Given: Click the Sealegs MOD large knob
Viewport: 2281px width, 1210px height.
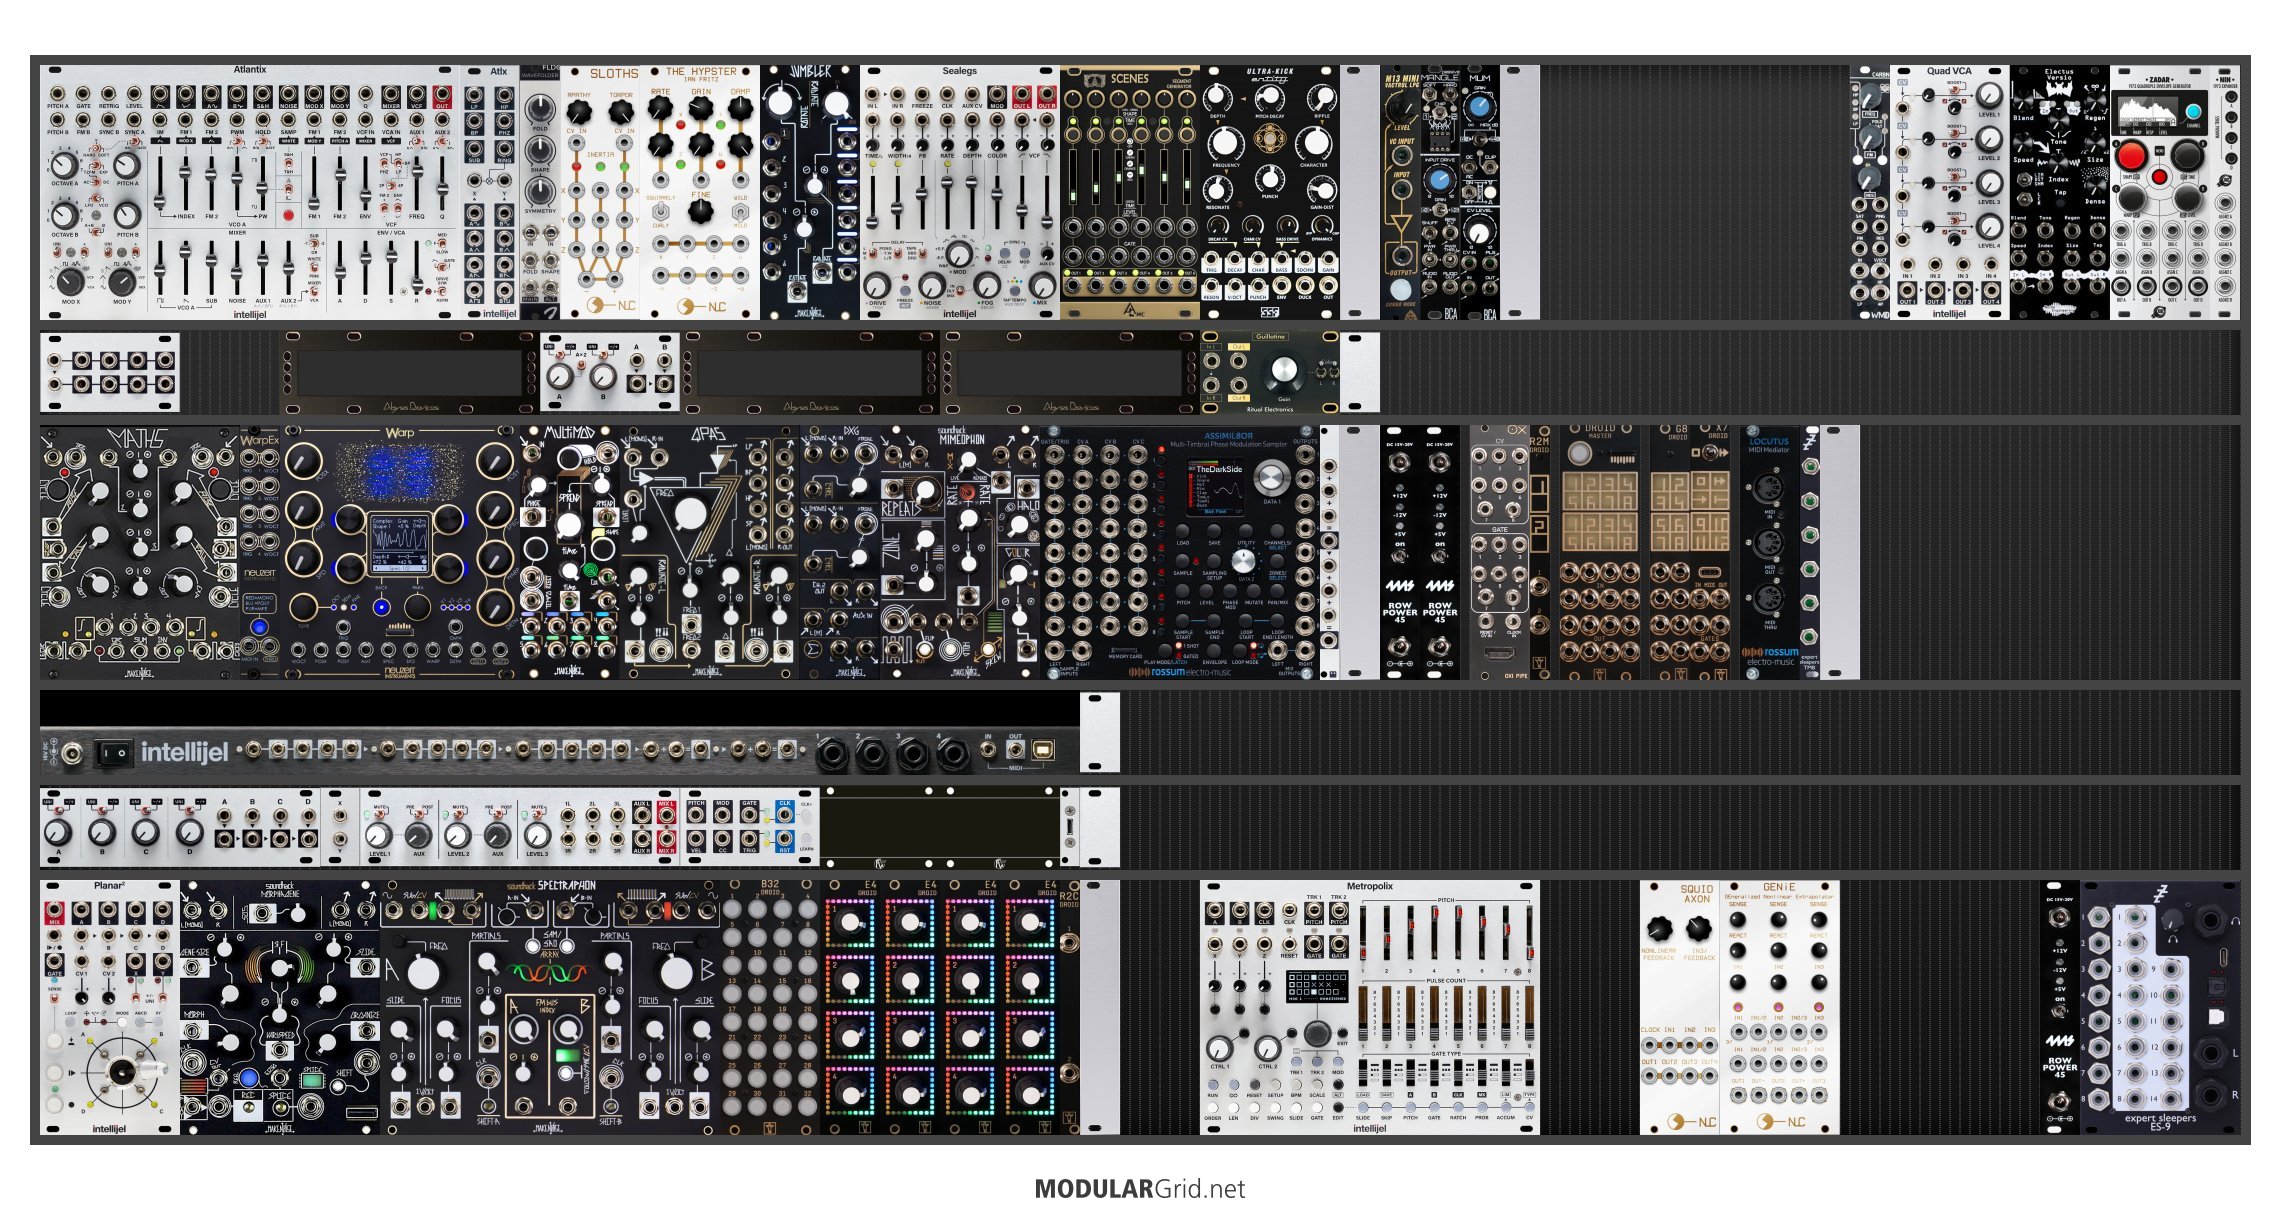Looking at the screenshot, I should (959, 252).
